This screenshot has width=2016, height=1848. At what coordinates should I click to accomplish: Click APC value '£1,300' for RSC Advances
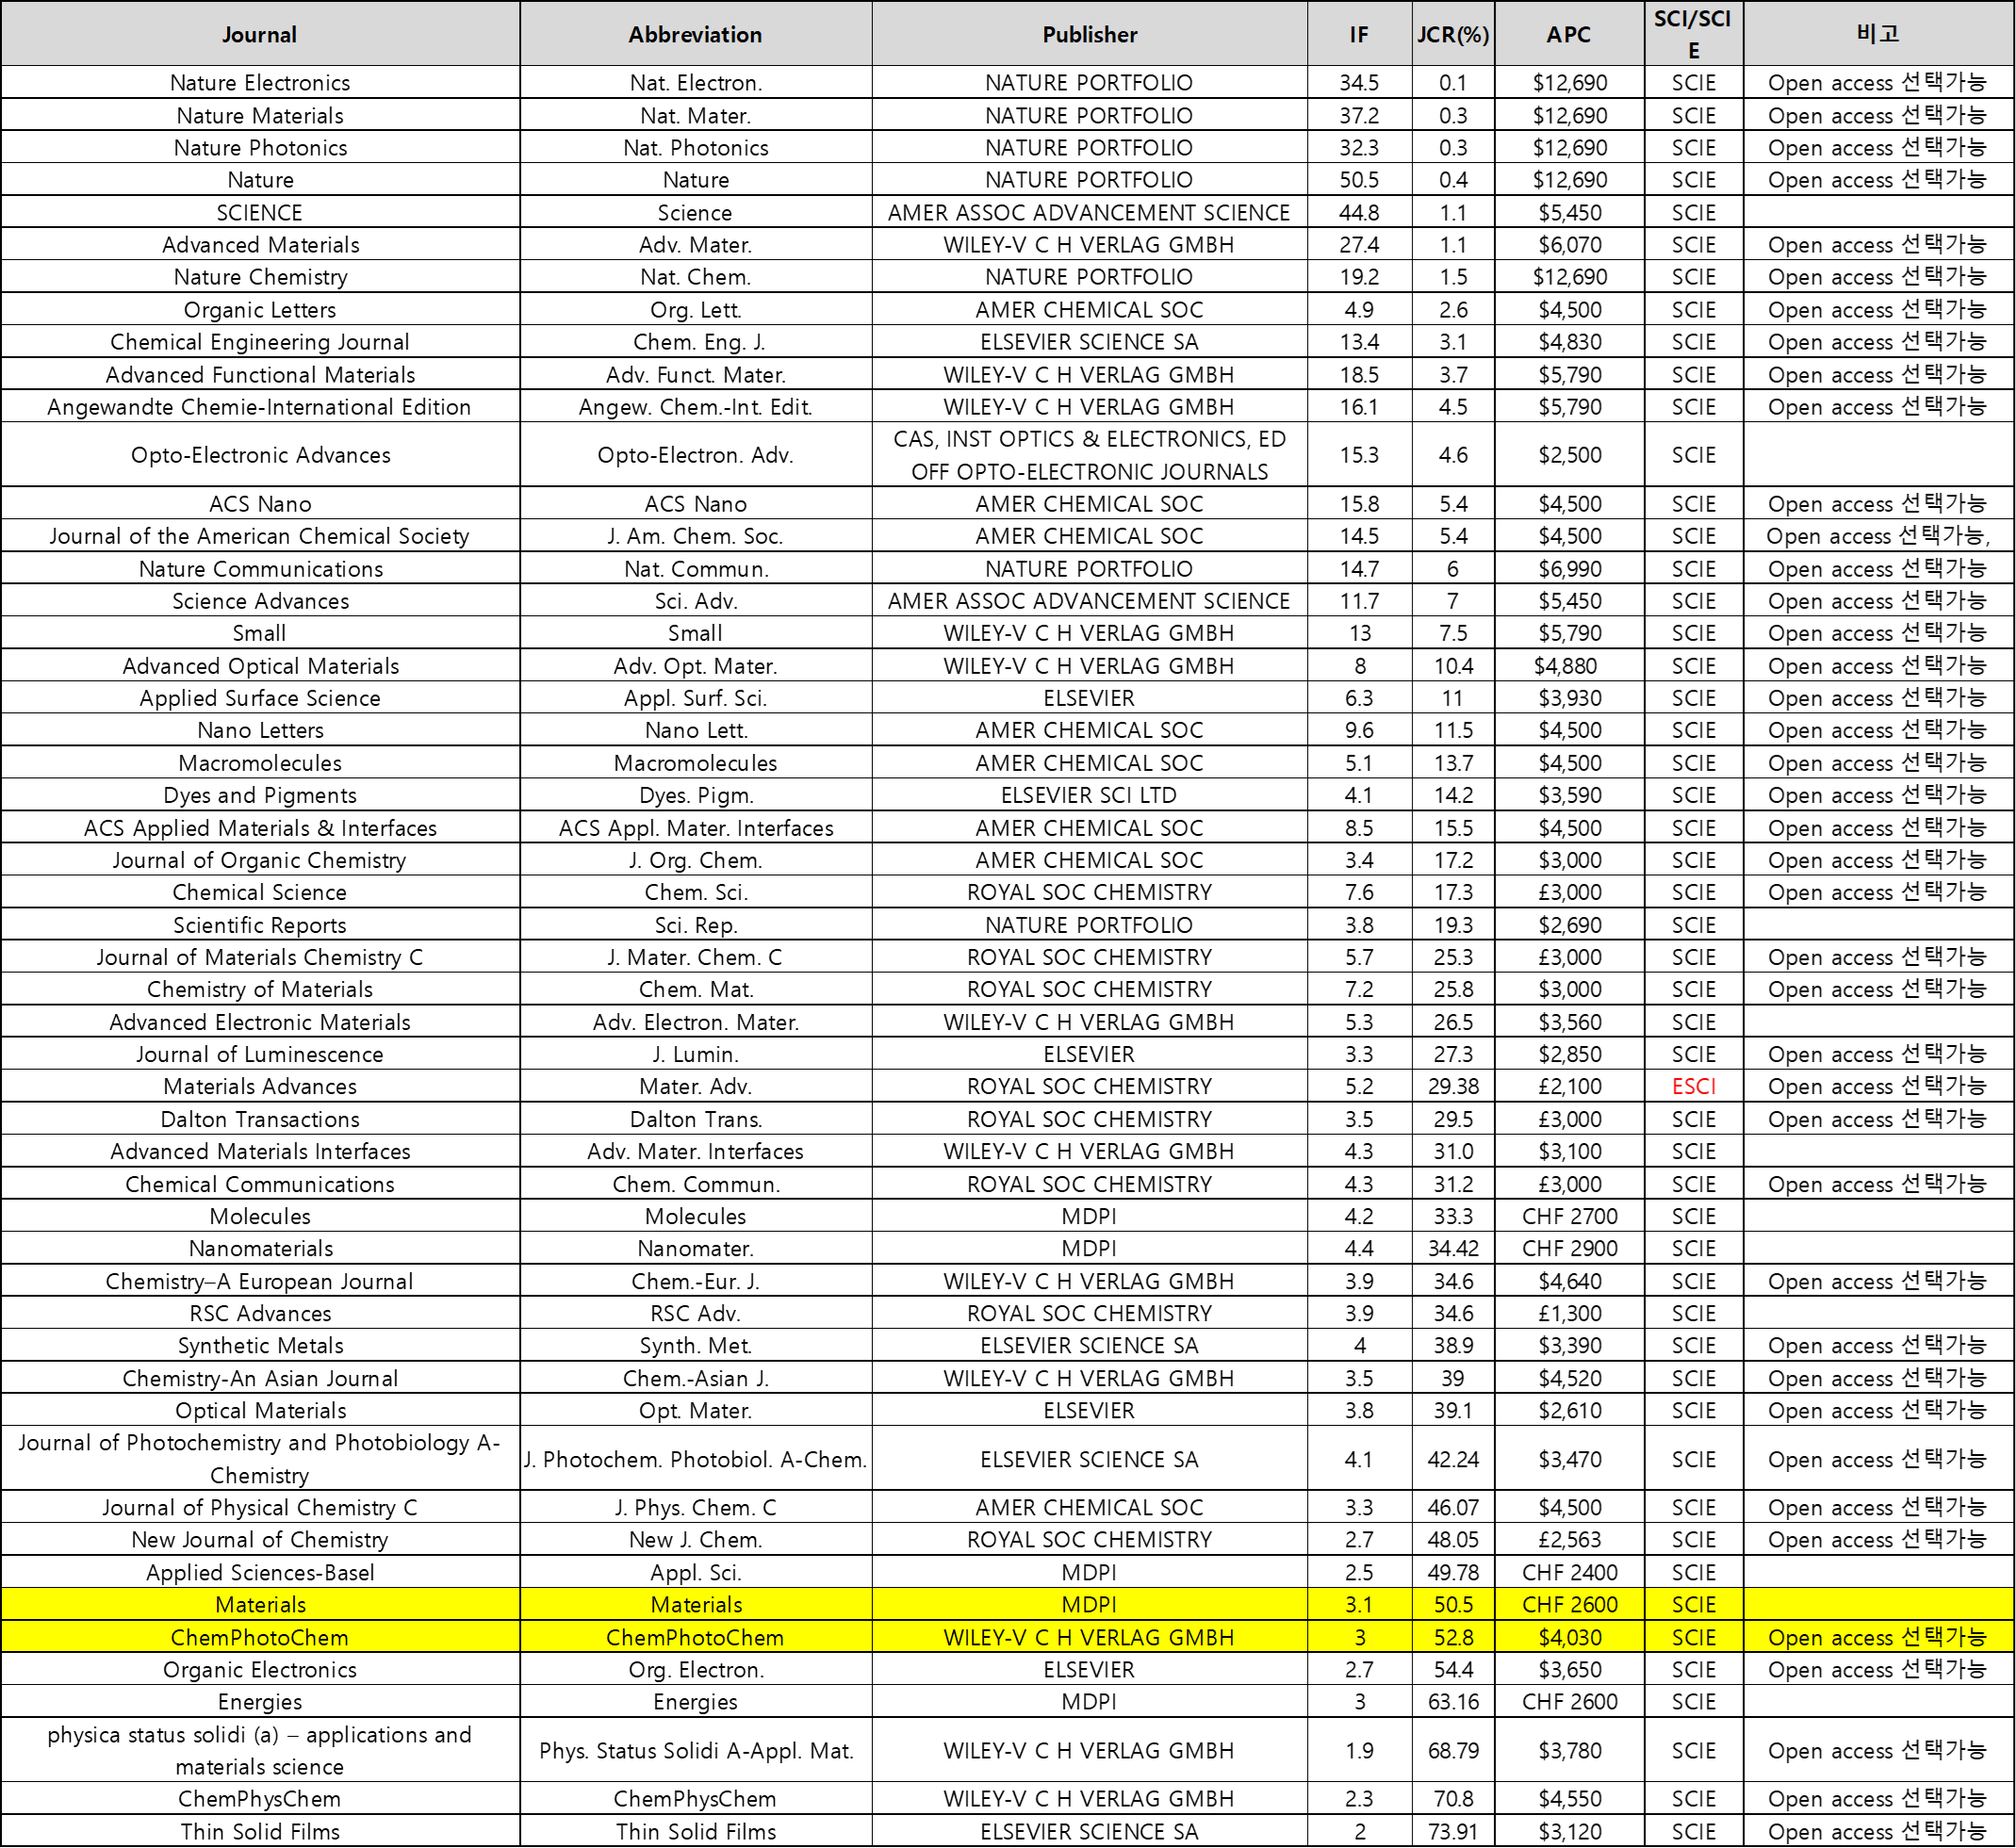(x=1569, y=1313)
